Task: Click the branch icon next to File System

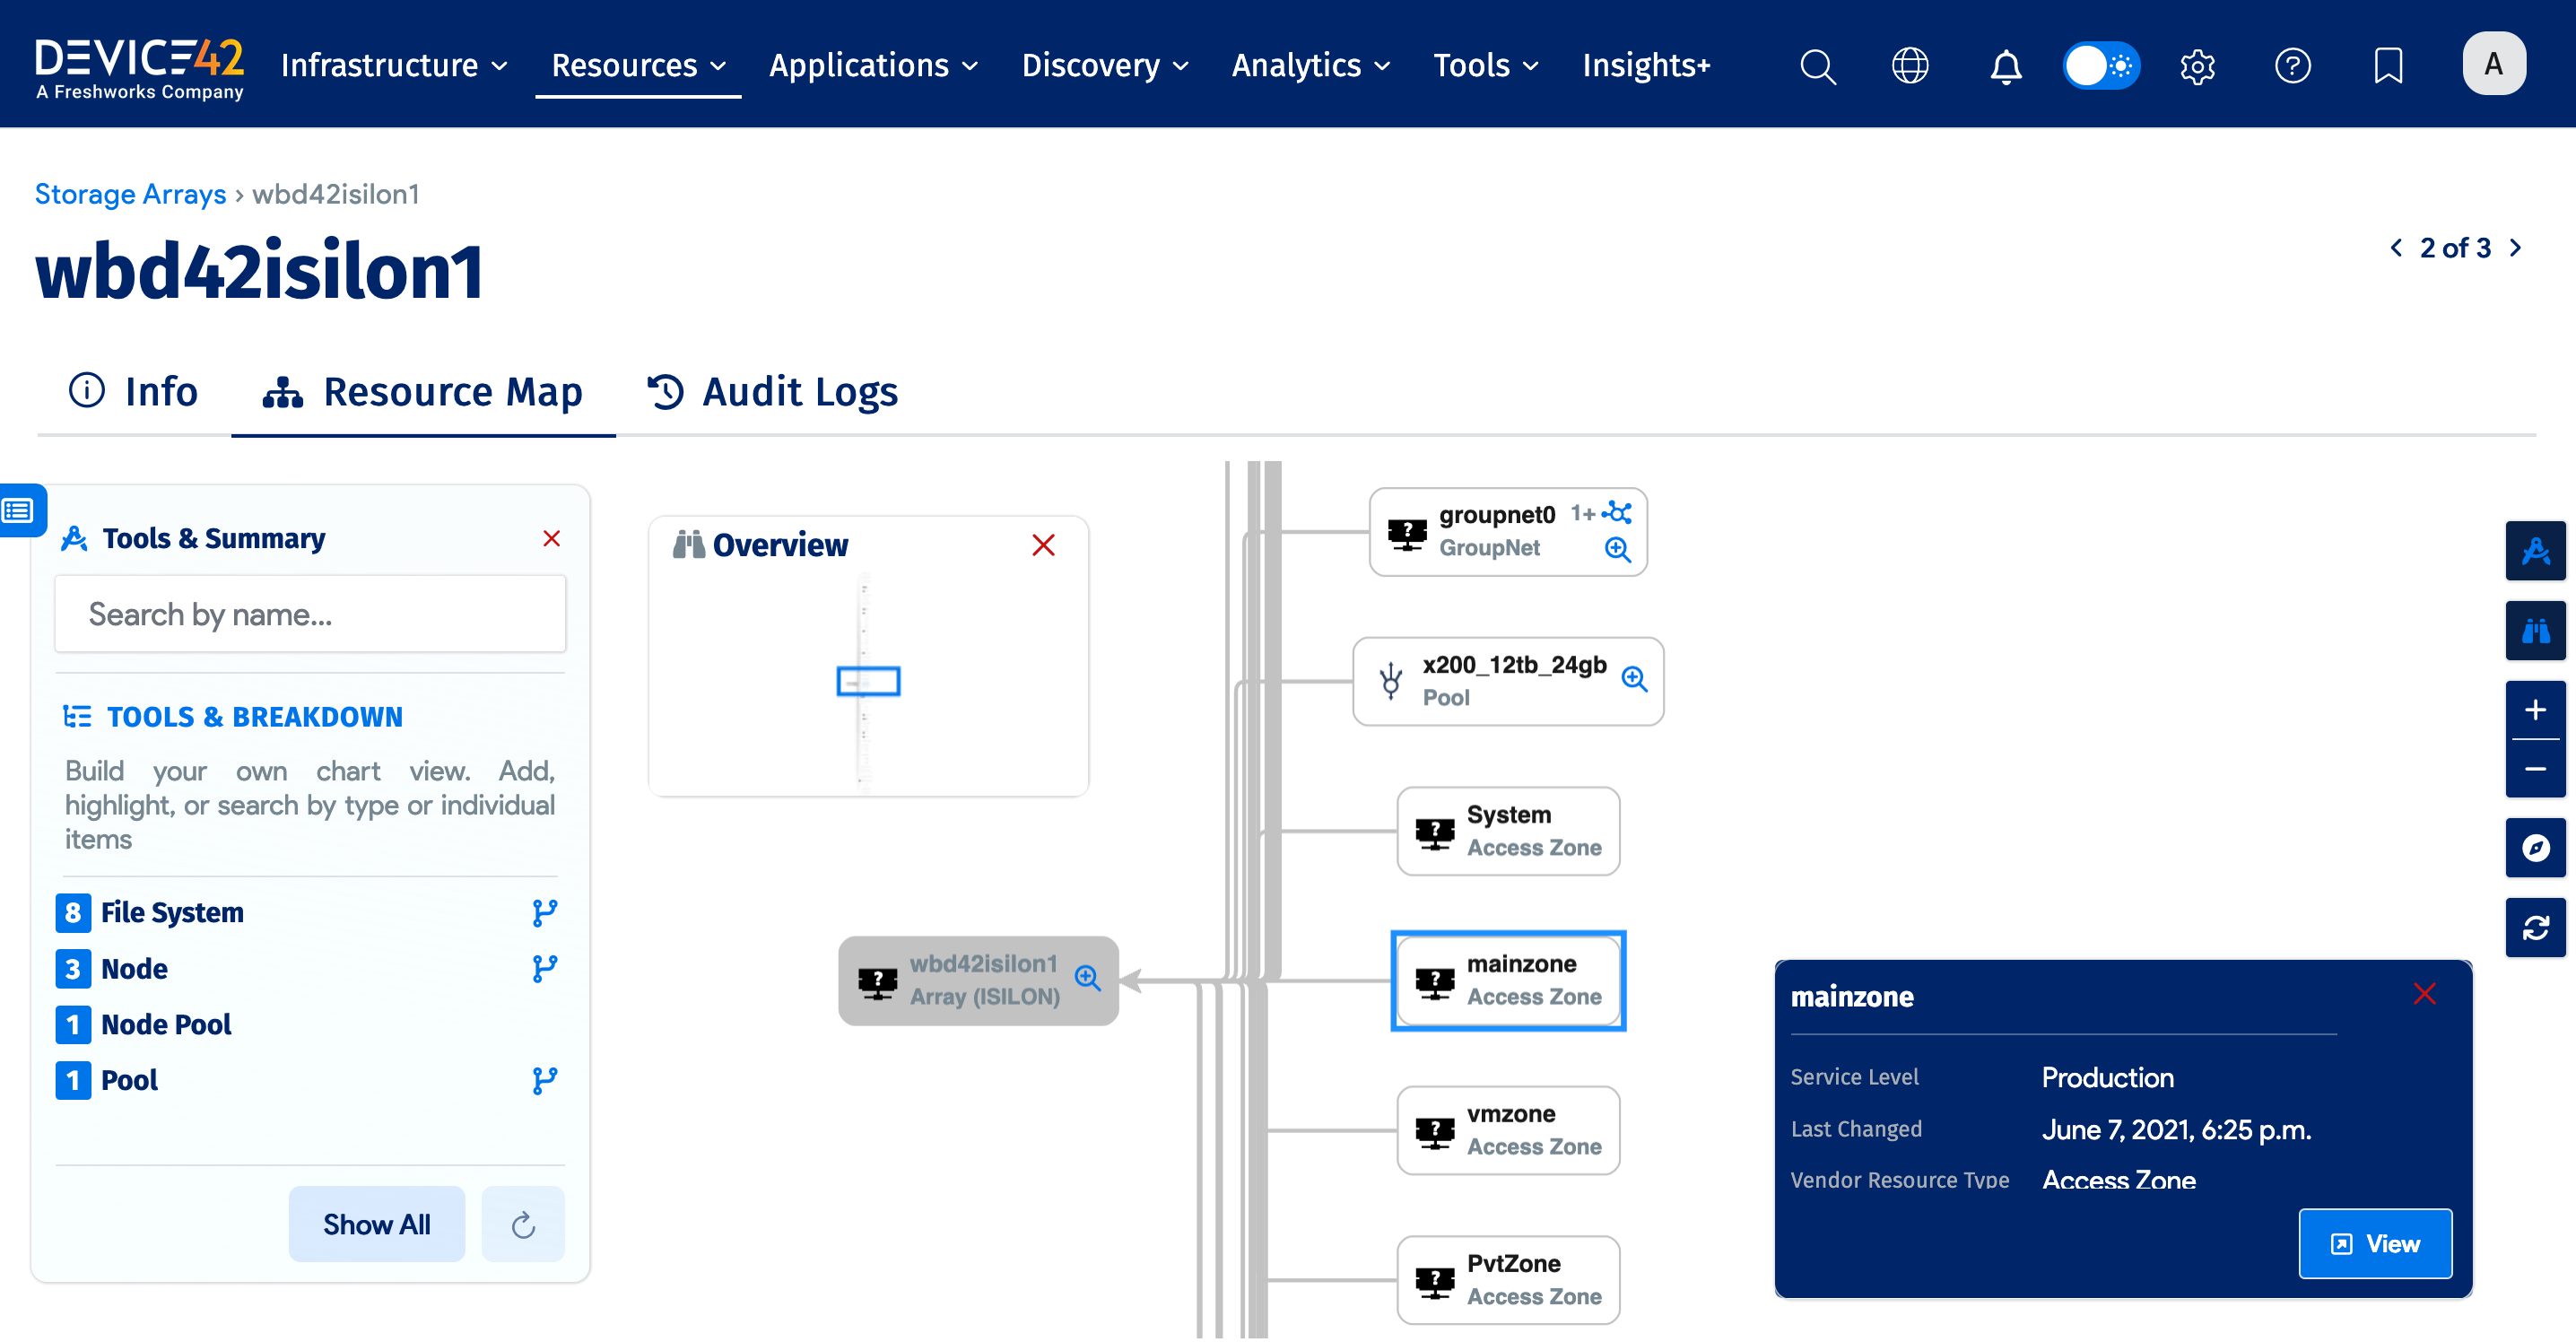Action: click(x=545, y=911)
